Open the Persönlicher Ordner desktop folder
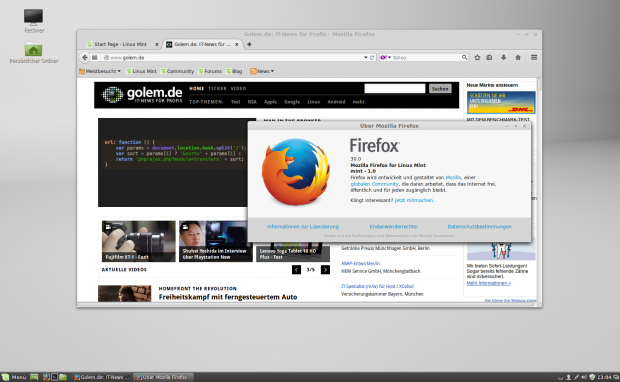The image size is (620, 382). click(34, 53)
